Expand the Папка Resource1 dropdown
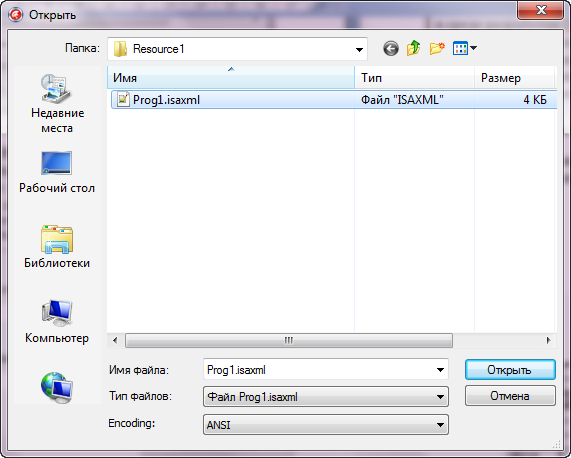The image size is (571, 458). [359, 49]
